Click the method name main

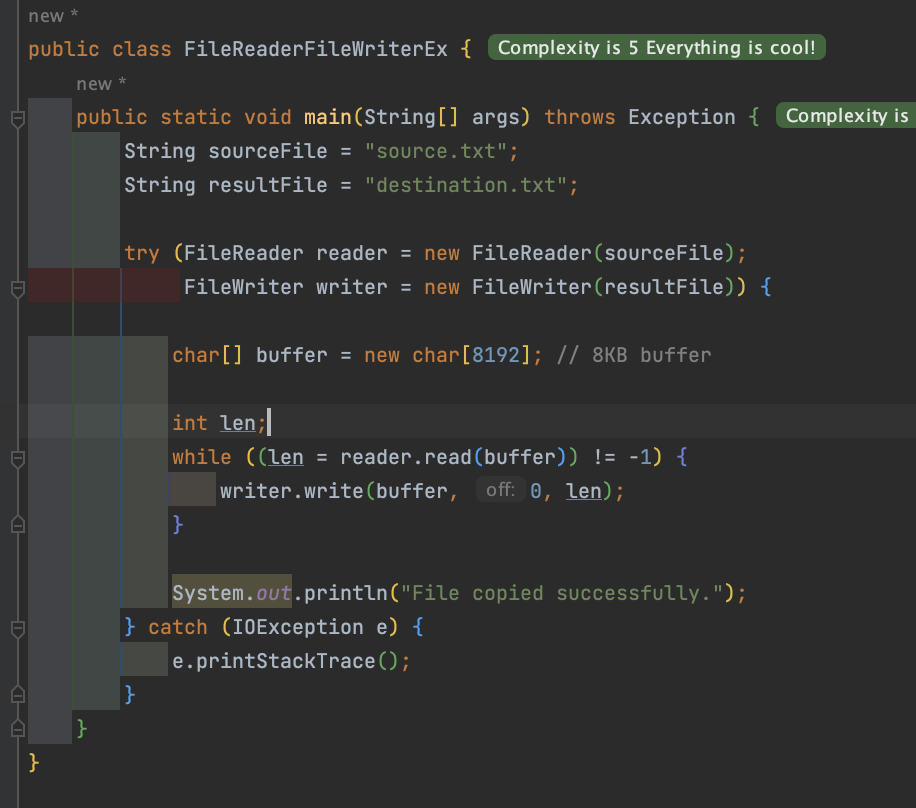tap(328, 117)
